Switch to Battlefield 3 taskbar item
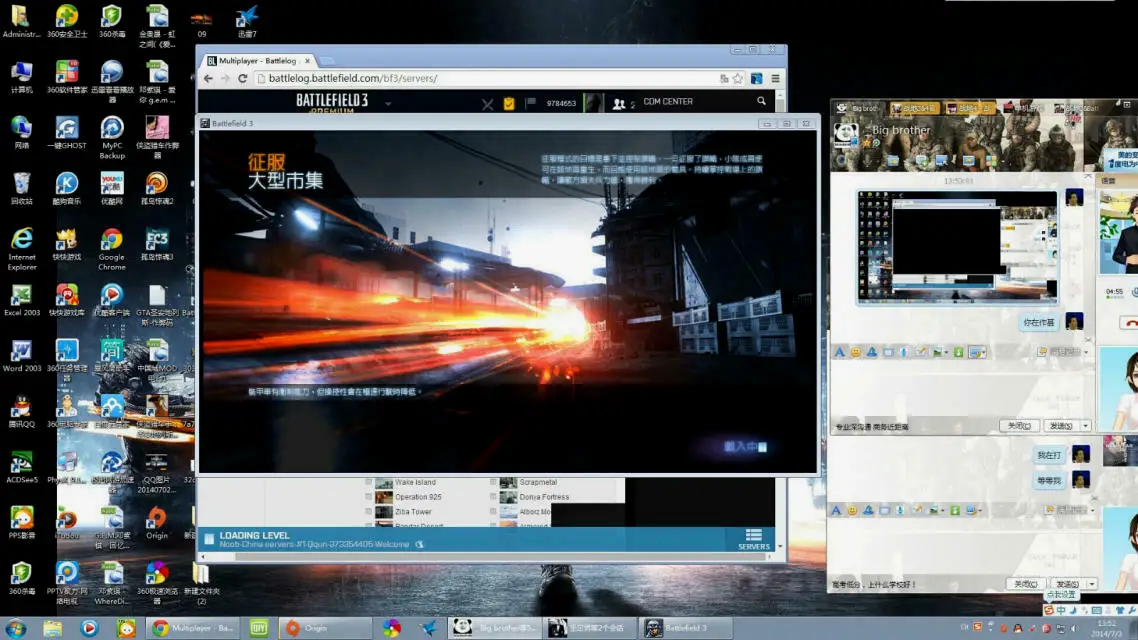The height and width of the screenshot is (640, 1138). click(687, 628)
